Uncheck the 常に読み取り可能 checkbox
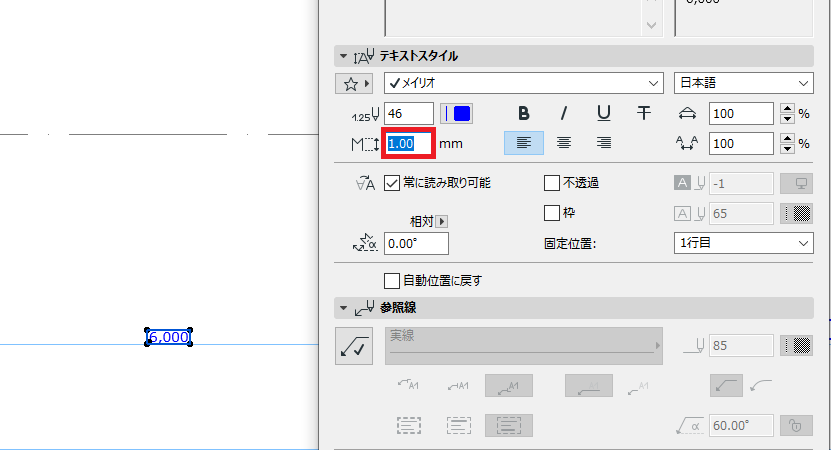 tap(392, 183)
